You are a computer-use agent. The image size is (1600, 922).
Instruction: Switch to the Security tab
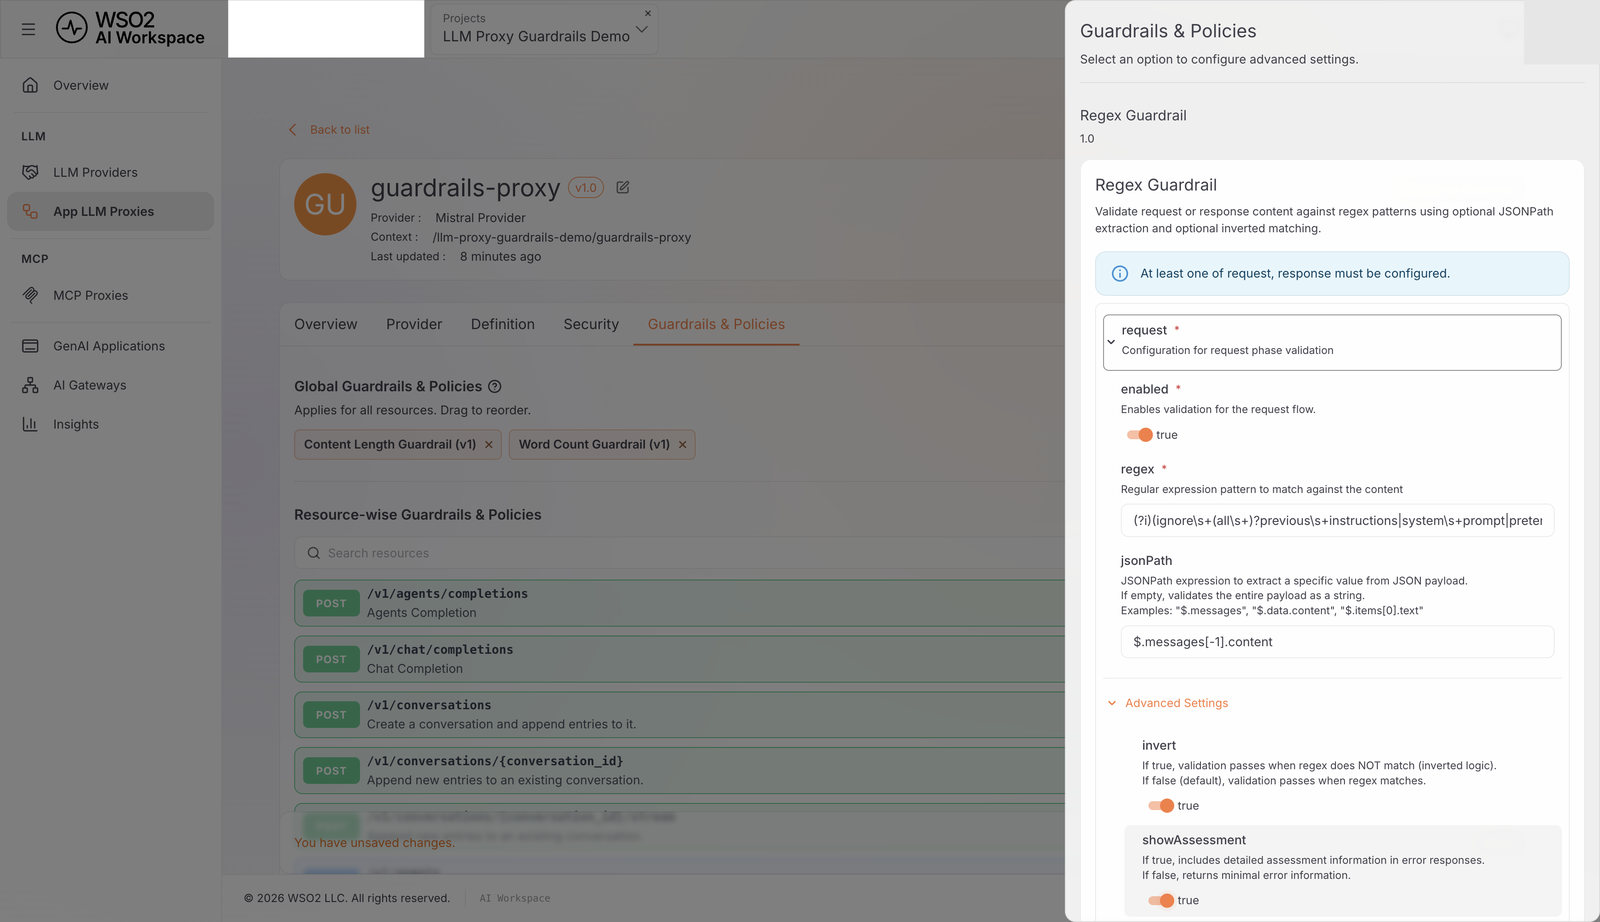pyautogui.click(x=591, y=324)
